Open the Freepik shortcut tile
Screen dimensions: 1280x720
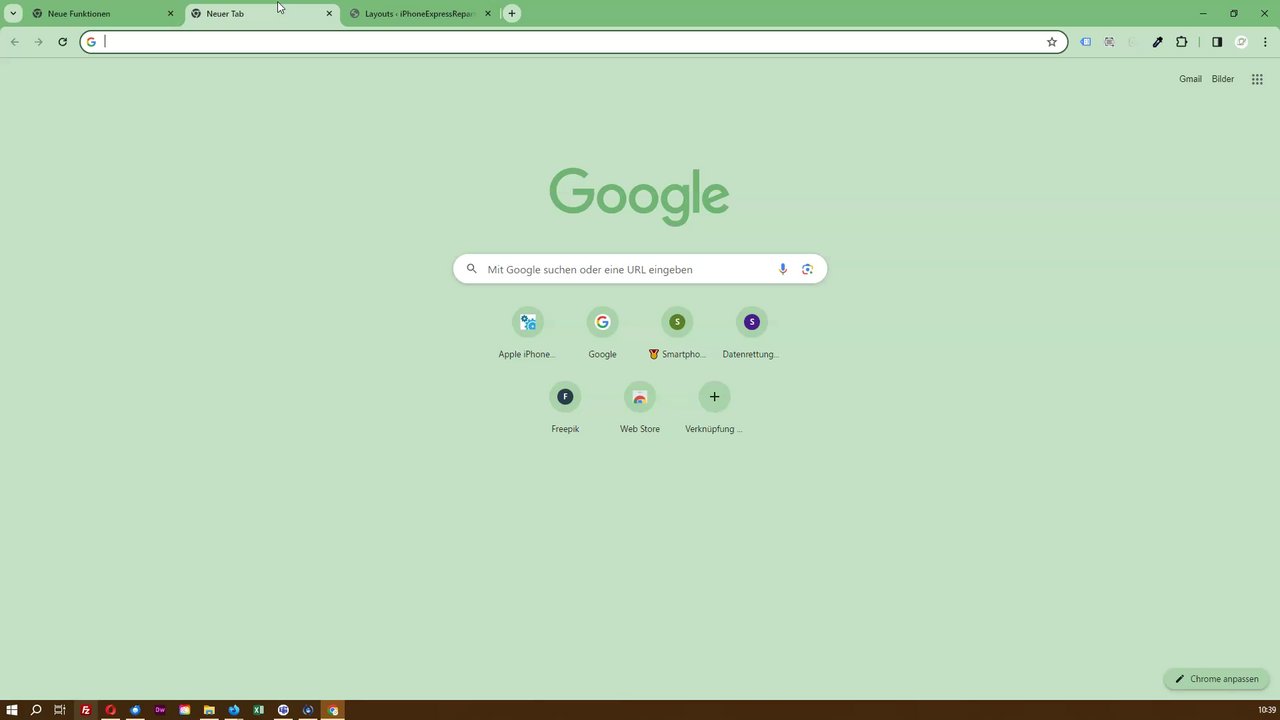coord(565,409)
